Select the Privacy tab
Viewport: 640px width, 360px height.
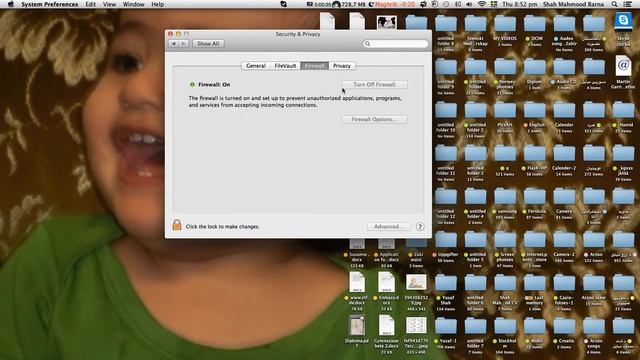pyautogui.click(x=342, y=66)
